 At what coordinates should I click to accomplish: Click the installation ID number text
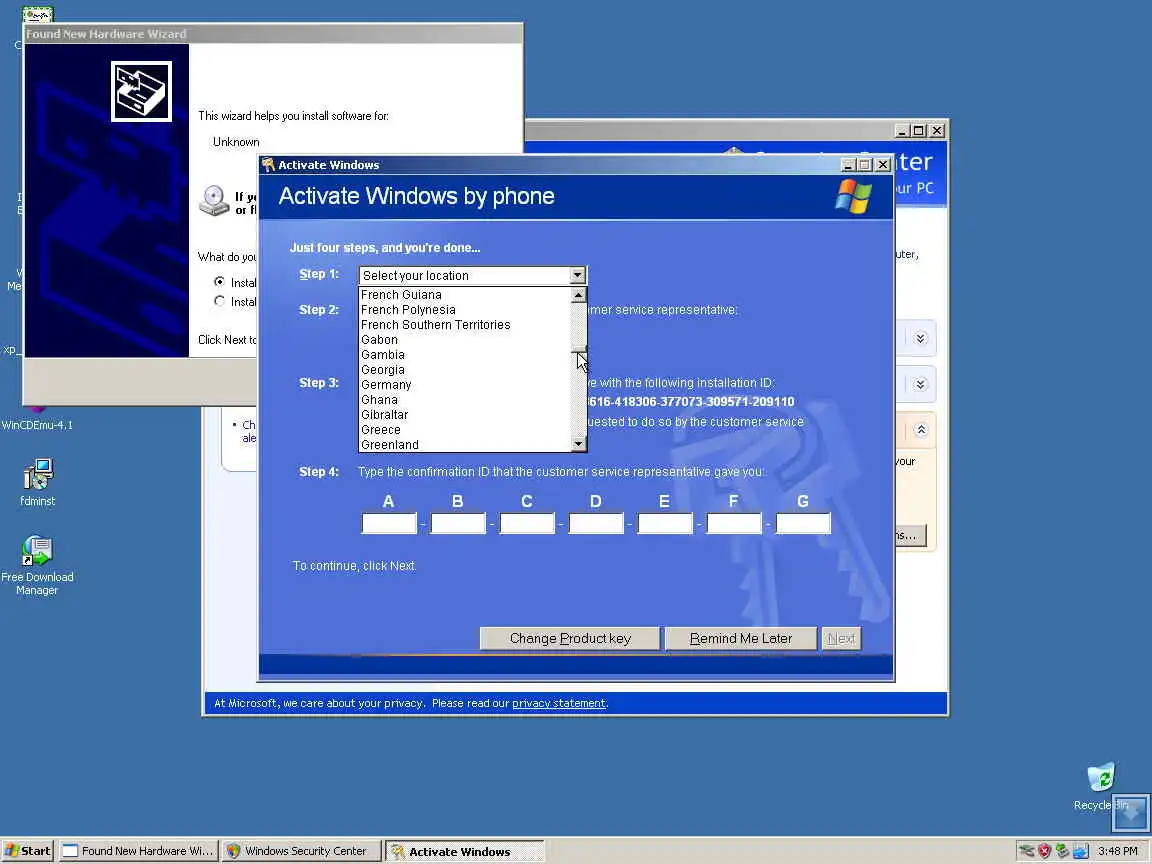(691, 402)
